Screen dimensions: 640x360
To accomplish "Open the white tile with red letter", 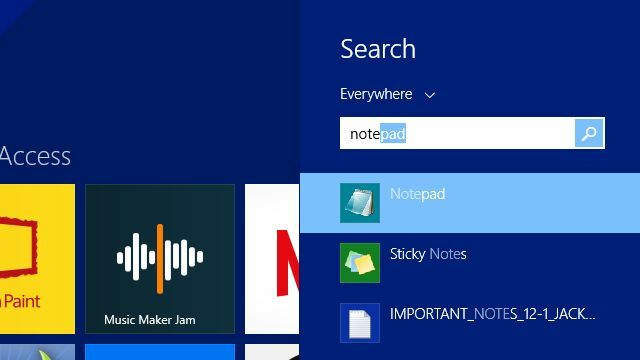I will (272, 259).
